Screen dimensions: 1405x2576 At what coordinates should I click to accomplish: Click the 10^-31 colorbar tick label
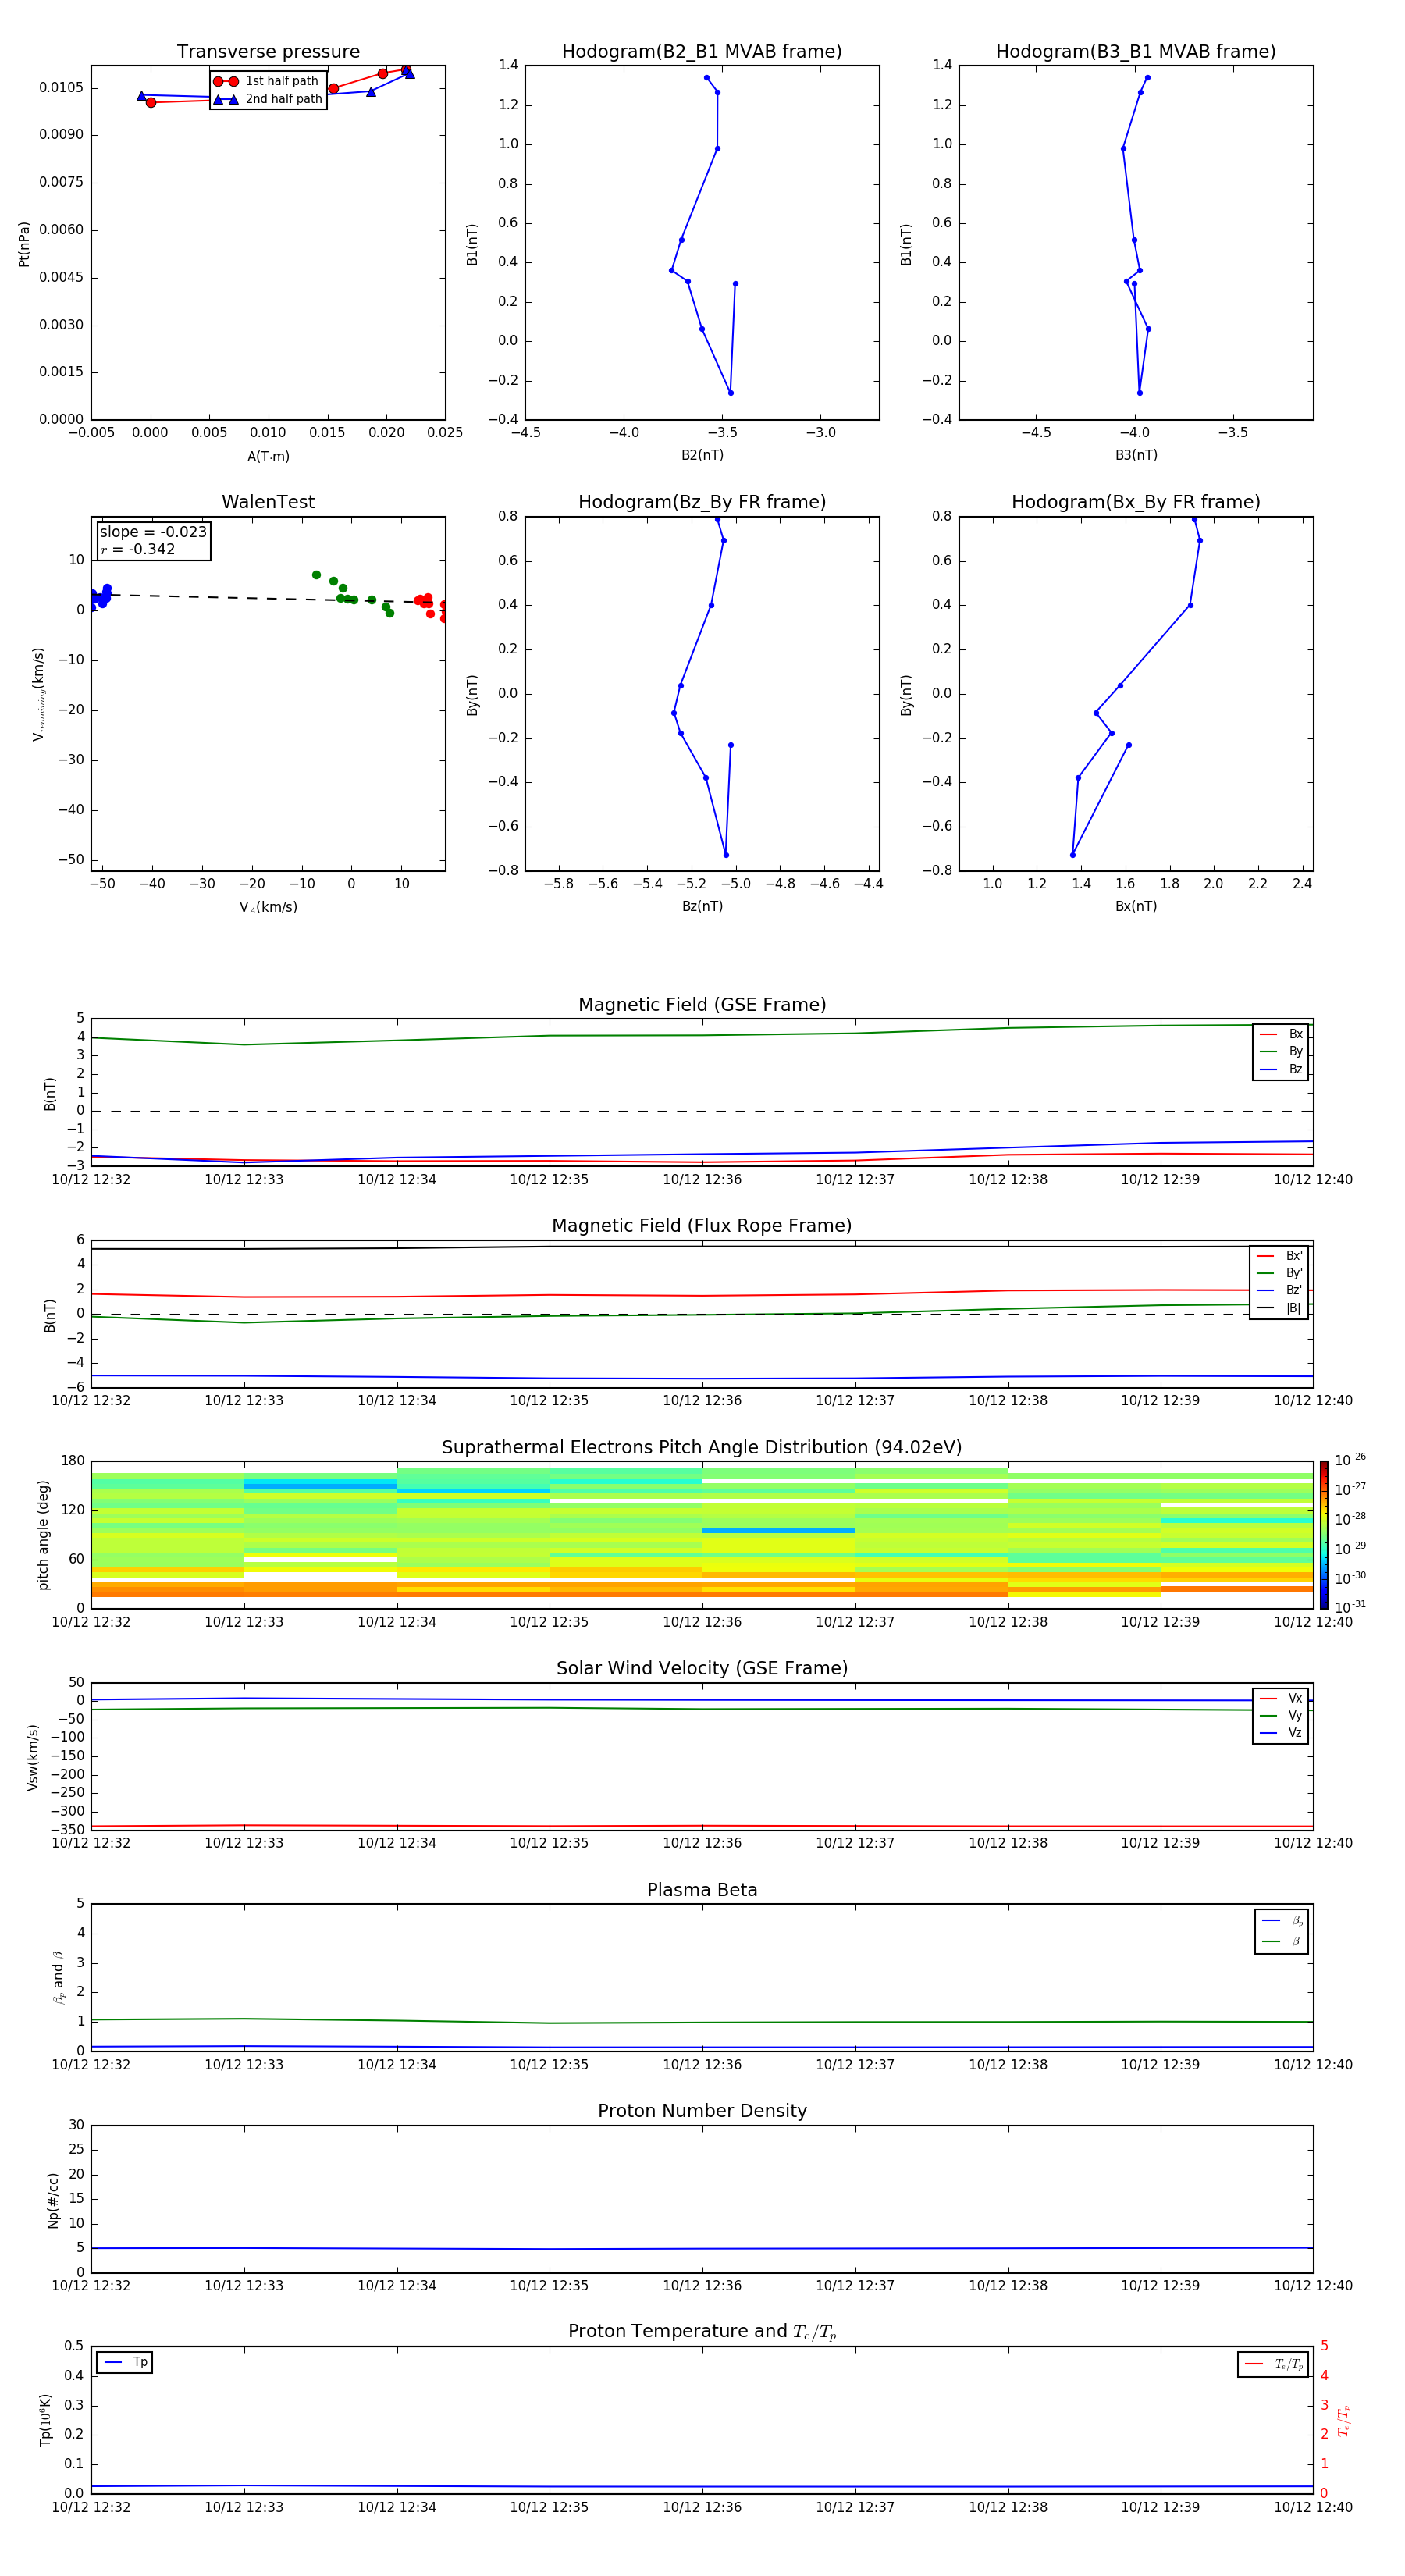(1350, 1607)
